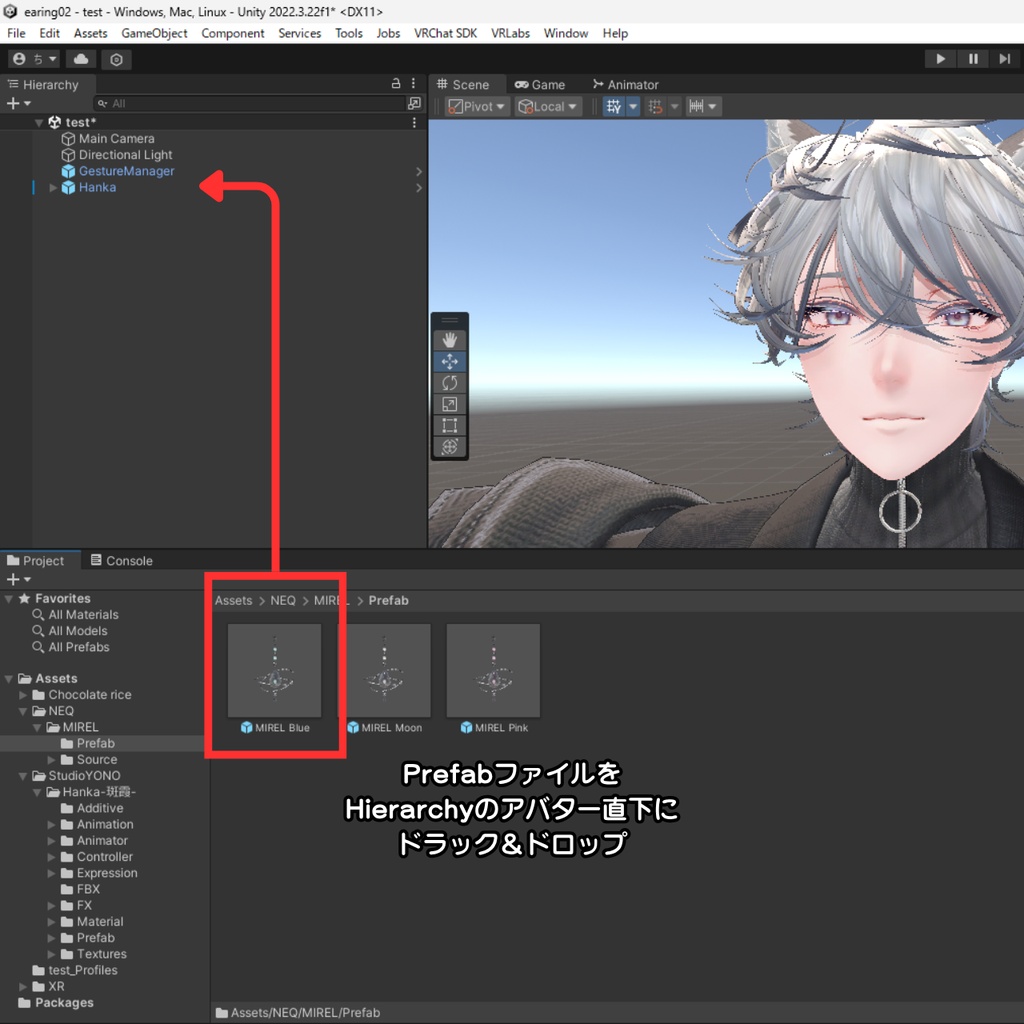
Task: Select the Rotate tool
Action: 449,383
